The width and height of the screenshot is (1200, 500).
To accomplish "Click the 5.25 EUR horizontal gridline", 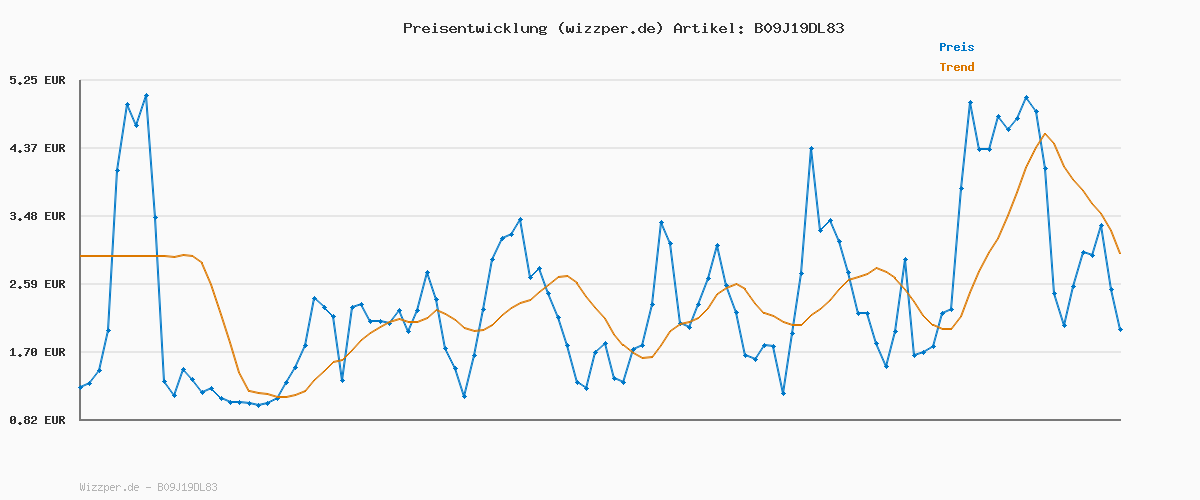I will (x=600, y=80).
